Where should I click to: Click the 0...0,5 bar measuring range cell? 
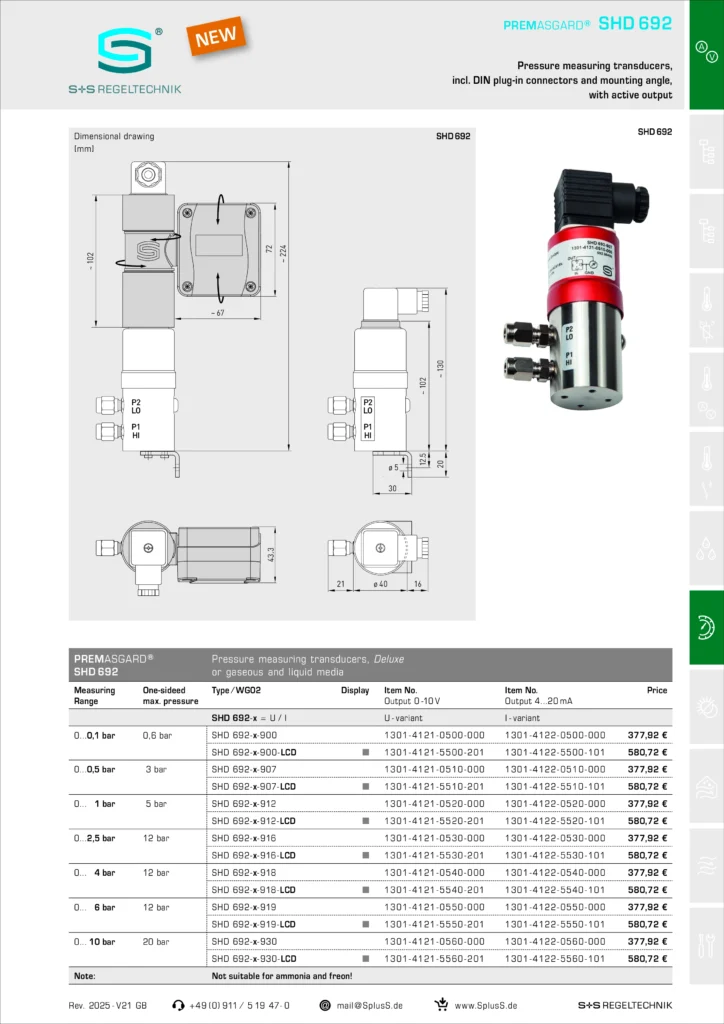95,769
